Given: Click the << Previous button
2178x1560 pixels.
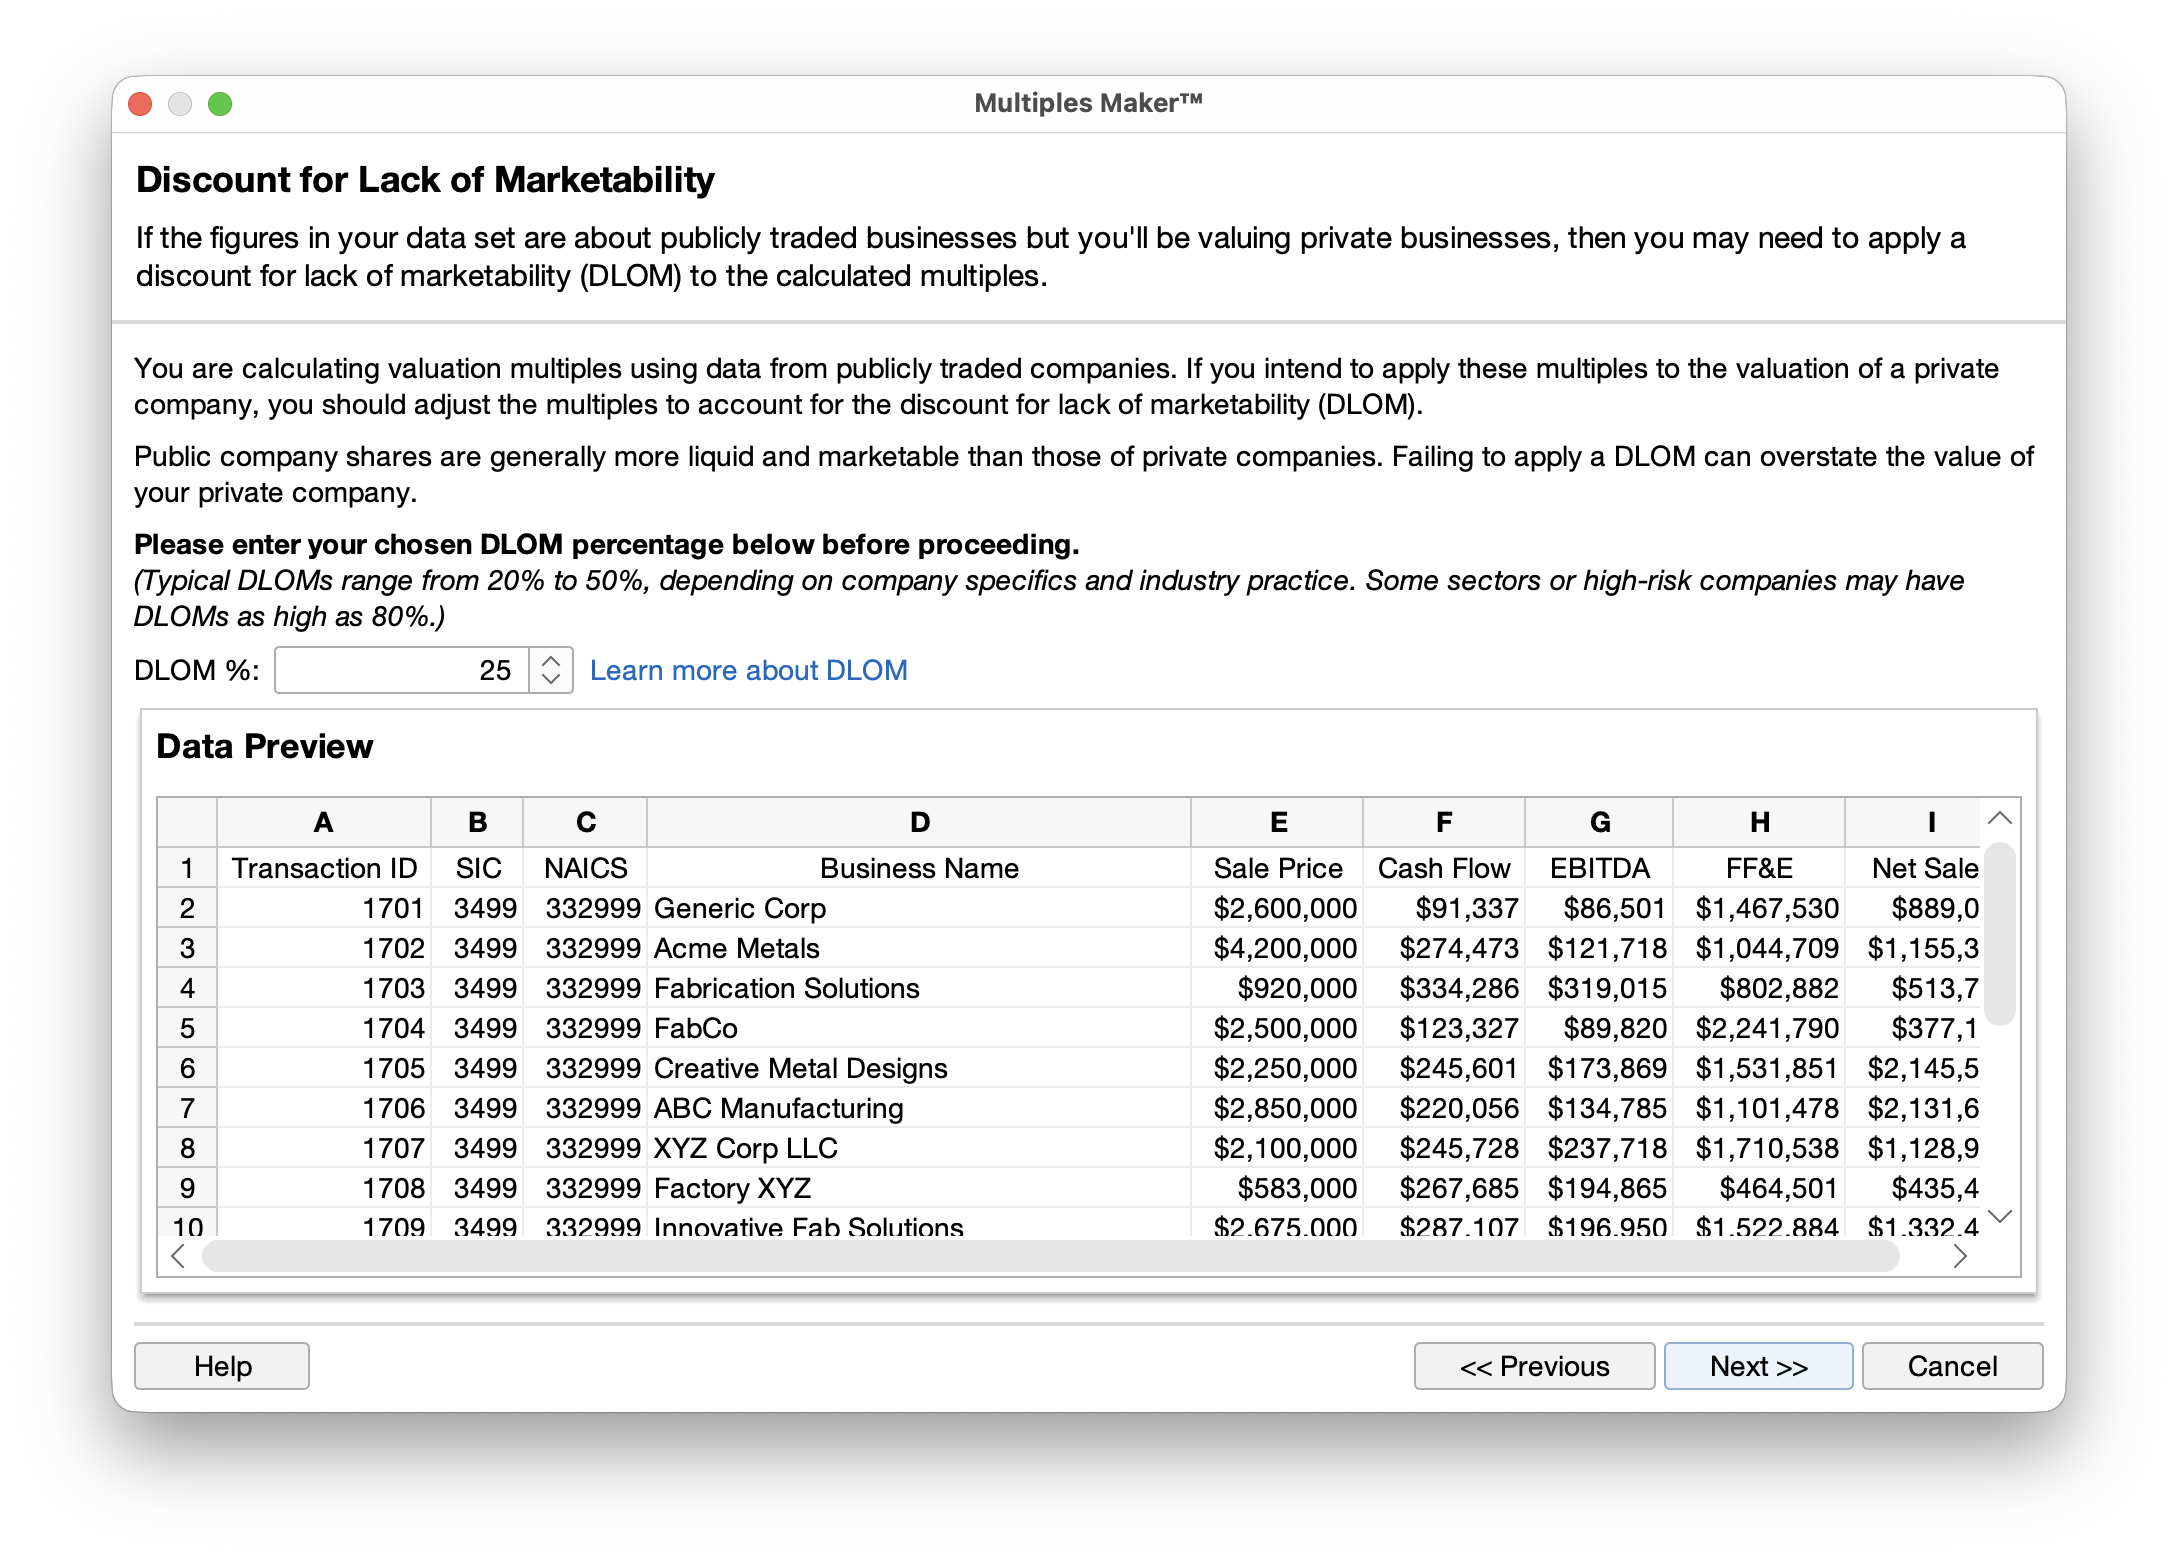Looking at the screenshot, I should pyautogui.click(x=1535, y=1366).
